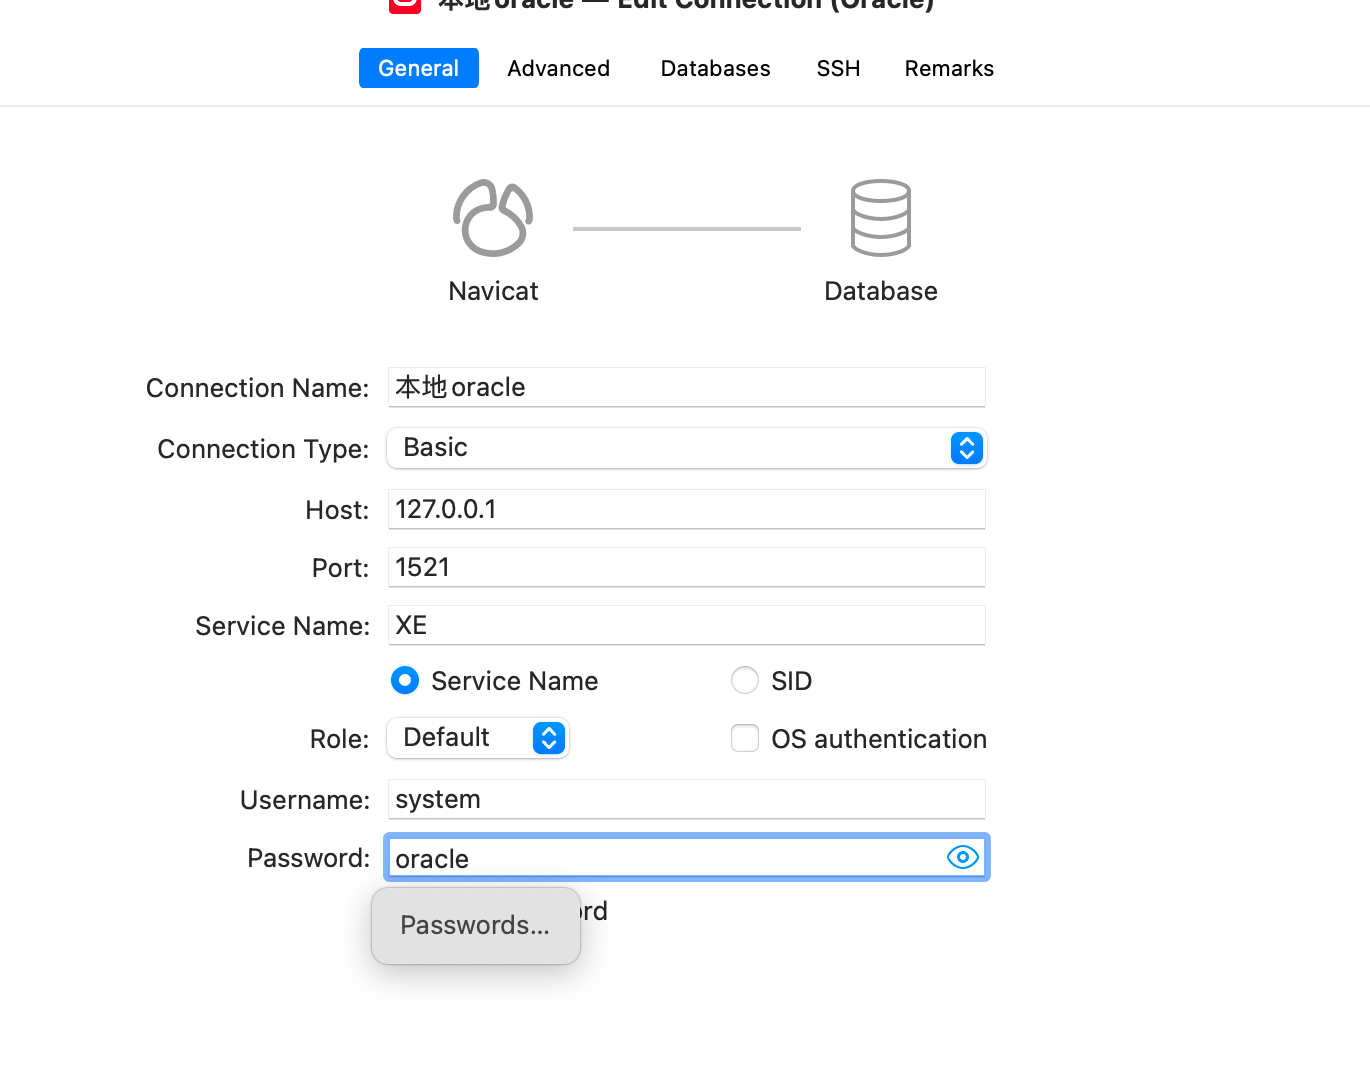Click the Host field with 127.0.0.1
Image resolution: width=1370 pixels, height=1078 pixels.
686,509
